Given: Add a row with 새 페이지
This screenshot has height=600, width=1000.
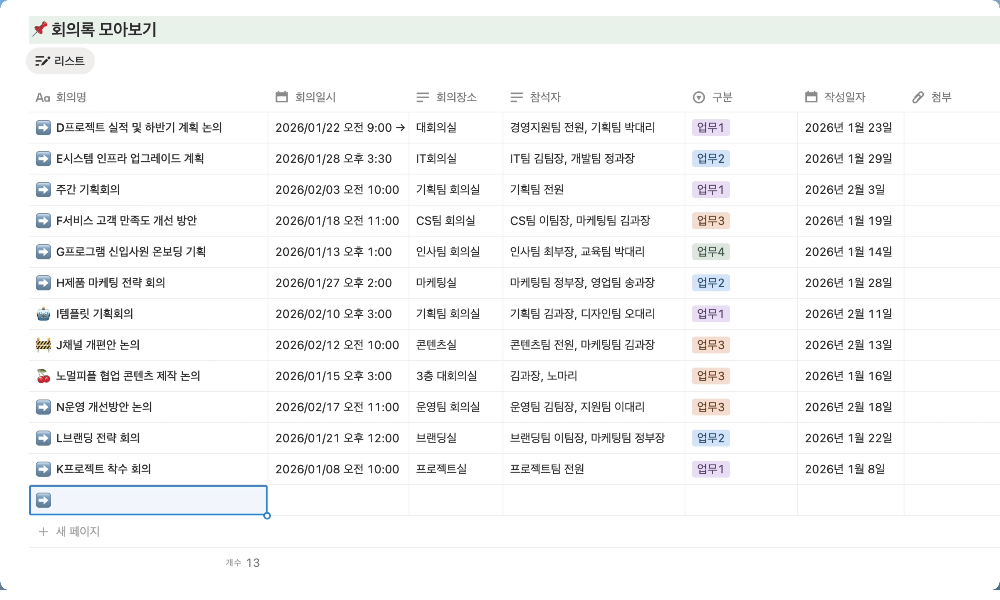Looking at the screenshot, I should (70, 532).
